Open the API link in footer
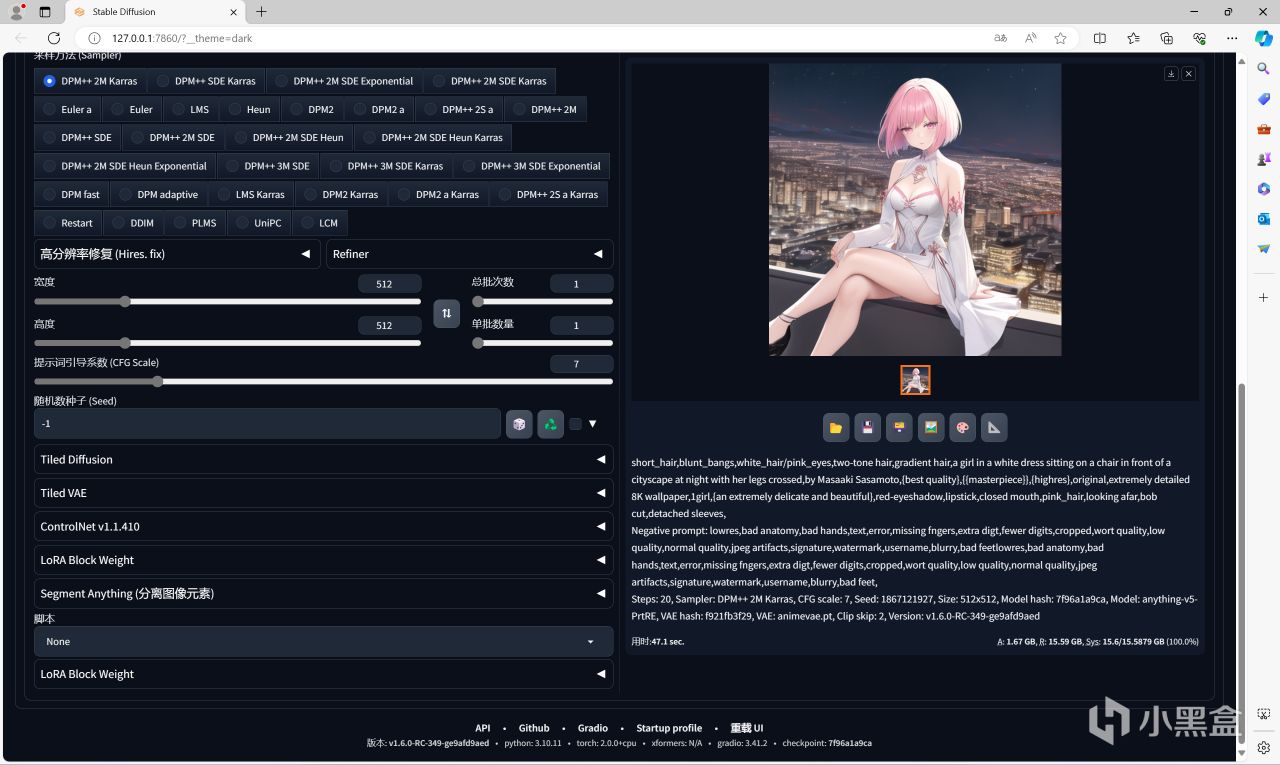The width and height of the screenshot is (1280, 765). [x=483, y=728]
